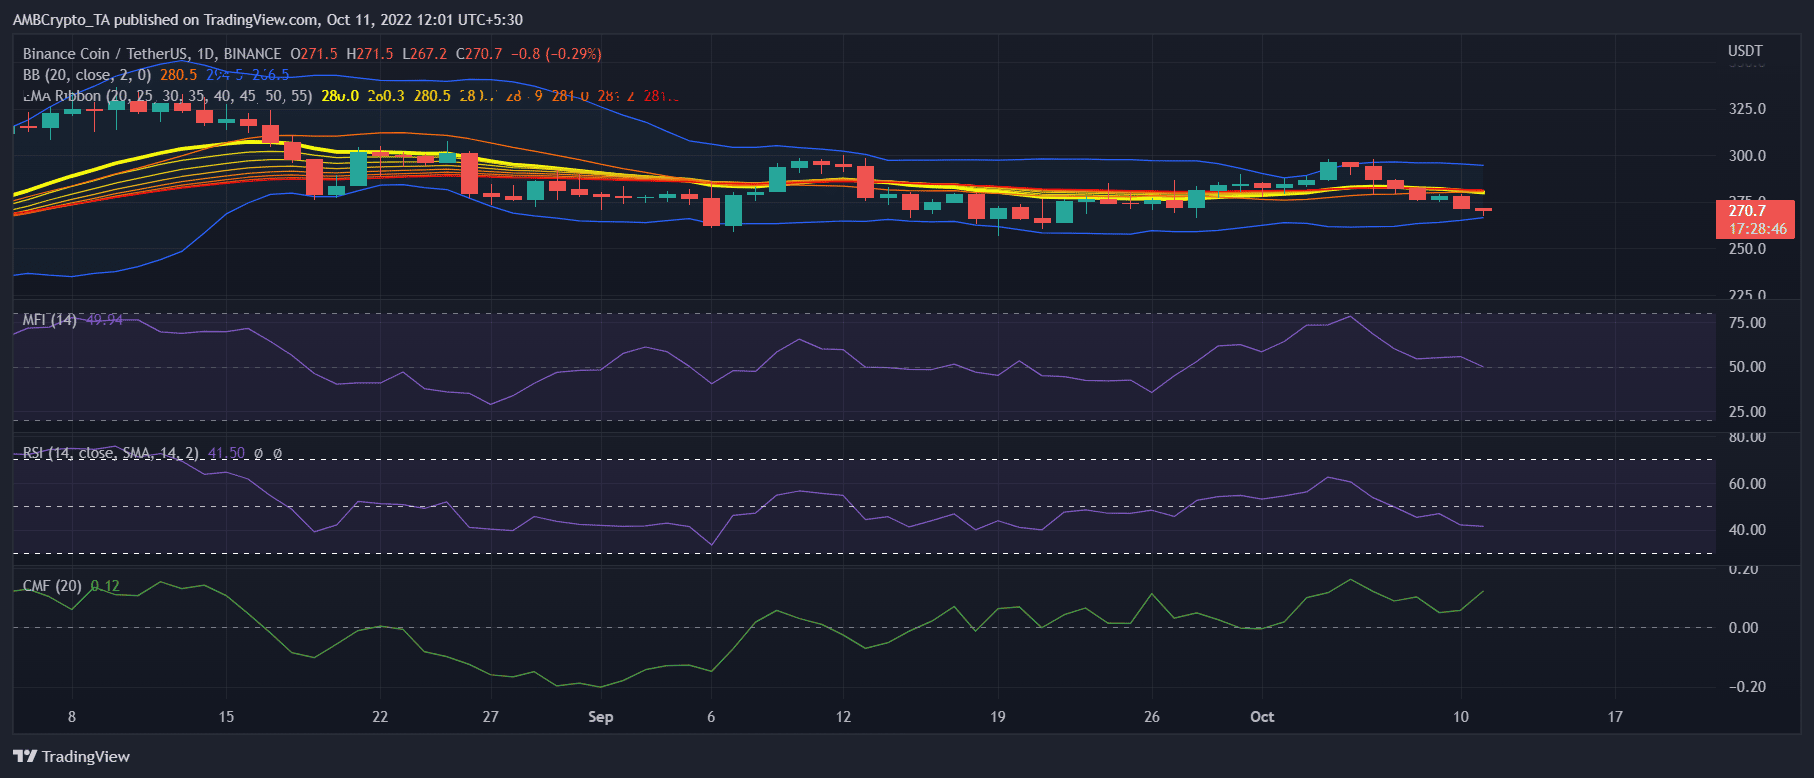Image resolution: width=1814 pixels, height=778 pixels.
Task: Click the Sep label on the time axis
Action: [600, 717]
